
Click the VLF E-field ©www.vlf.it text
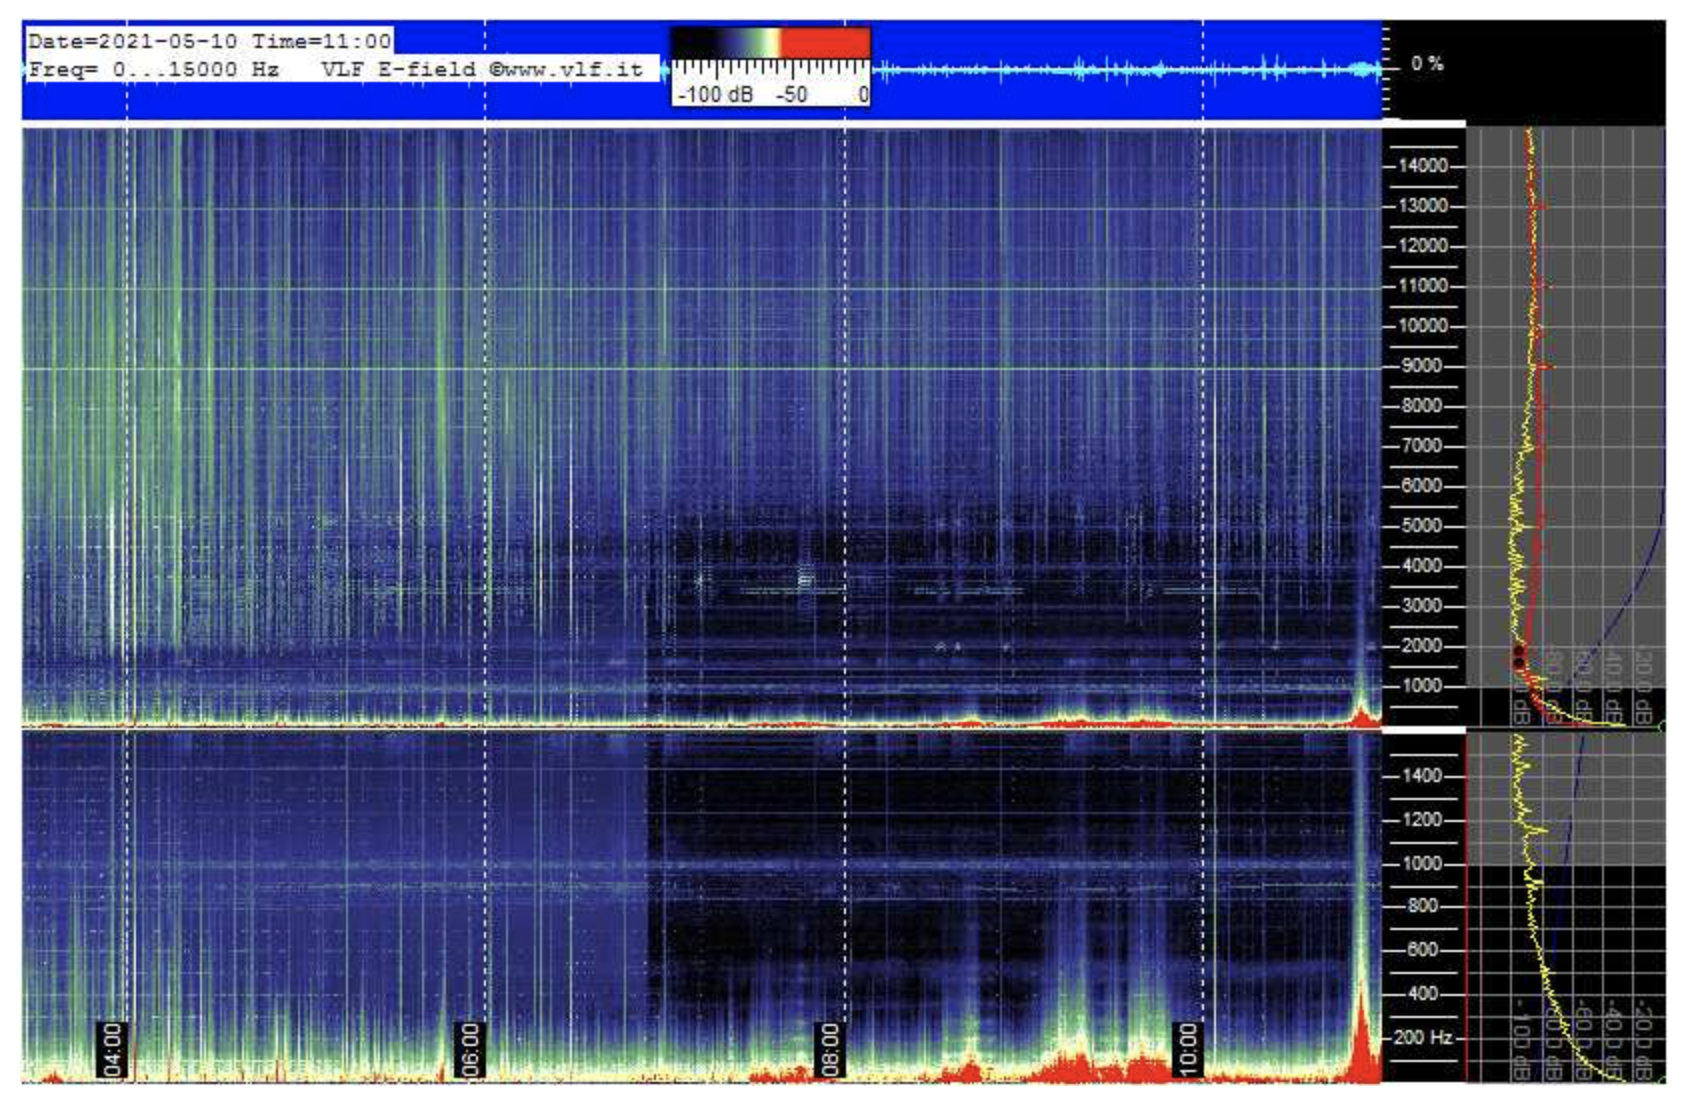point(482,70)
